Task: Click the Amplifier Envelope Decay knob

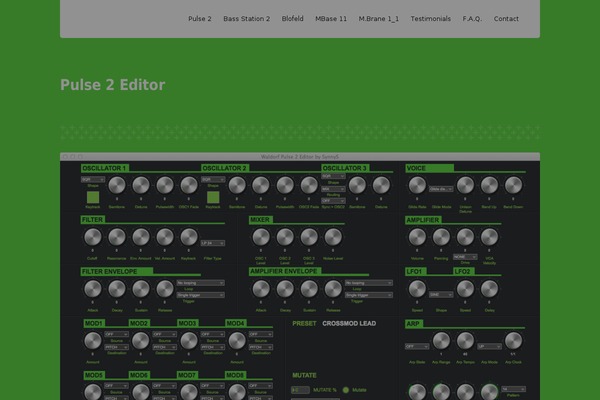Action: [285, 289]
